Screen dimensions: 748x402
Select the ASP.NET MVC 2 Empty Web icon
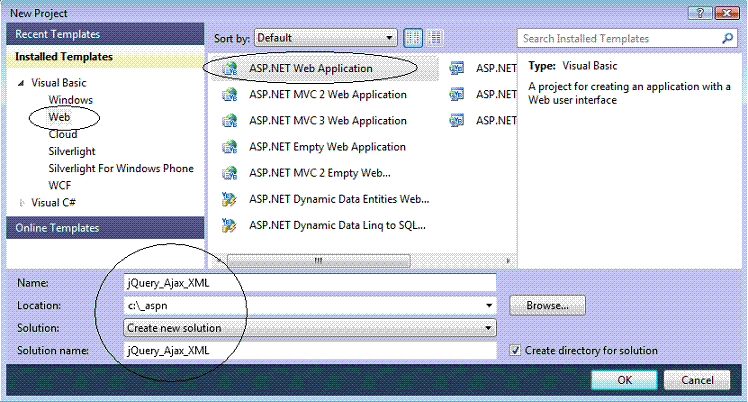tap(229, 173)
